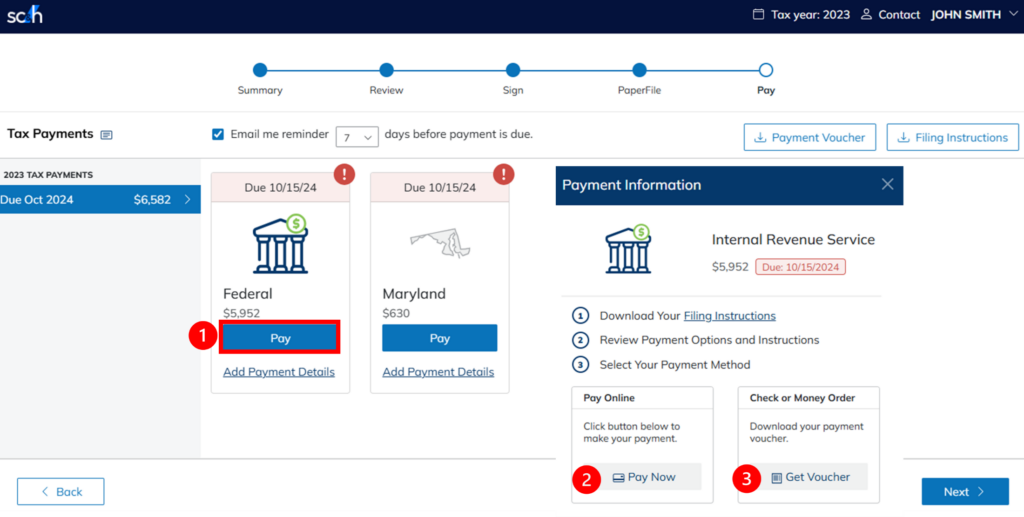Click Add Payment Details under Federal

coord(279,372)
